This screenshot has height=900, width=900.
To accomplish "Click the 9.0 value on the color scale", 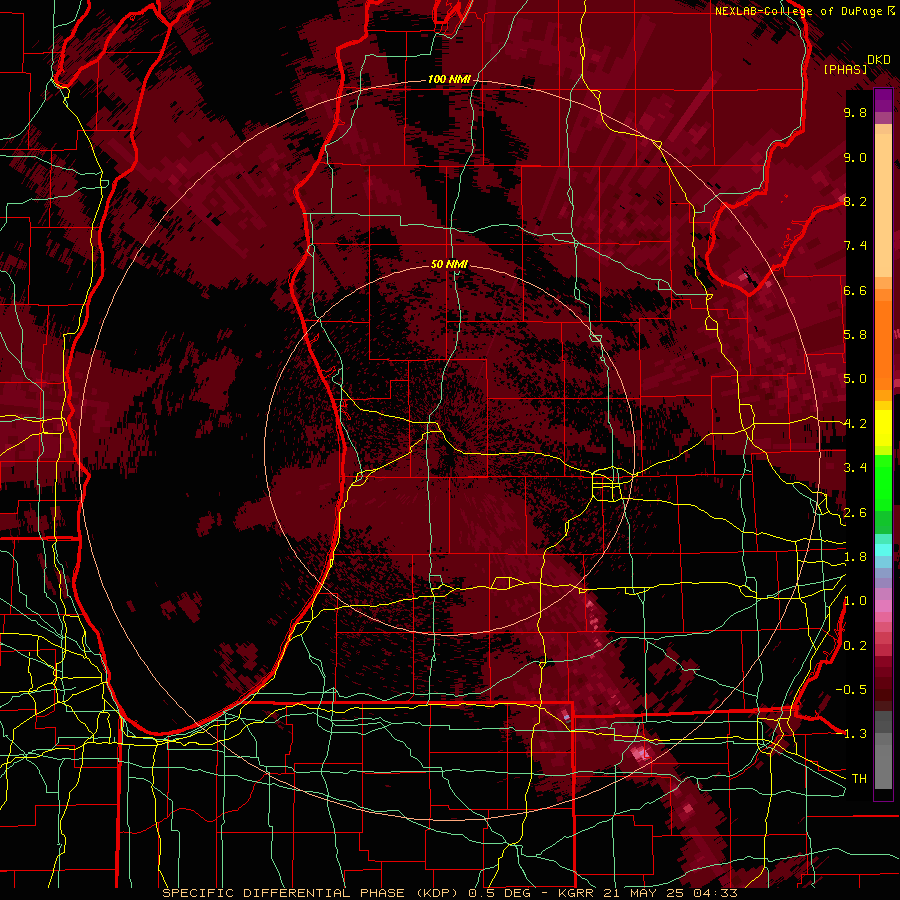I will (855, 157).
